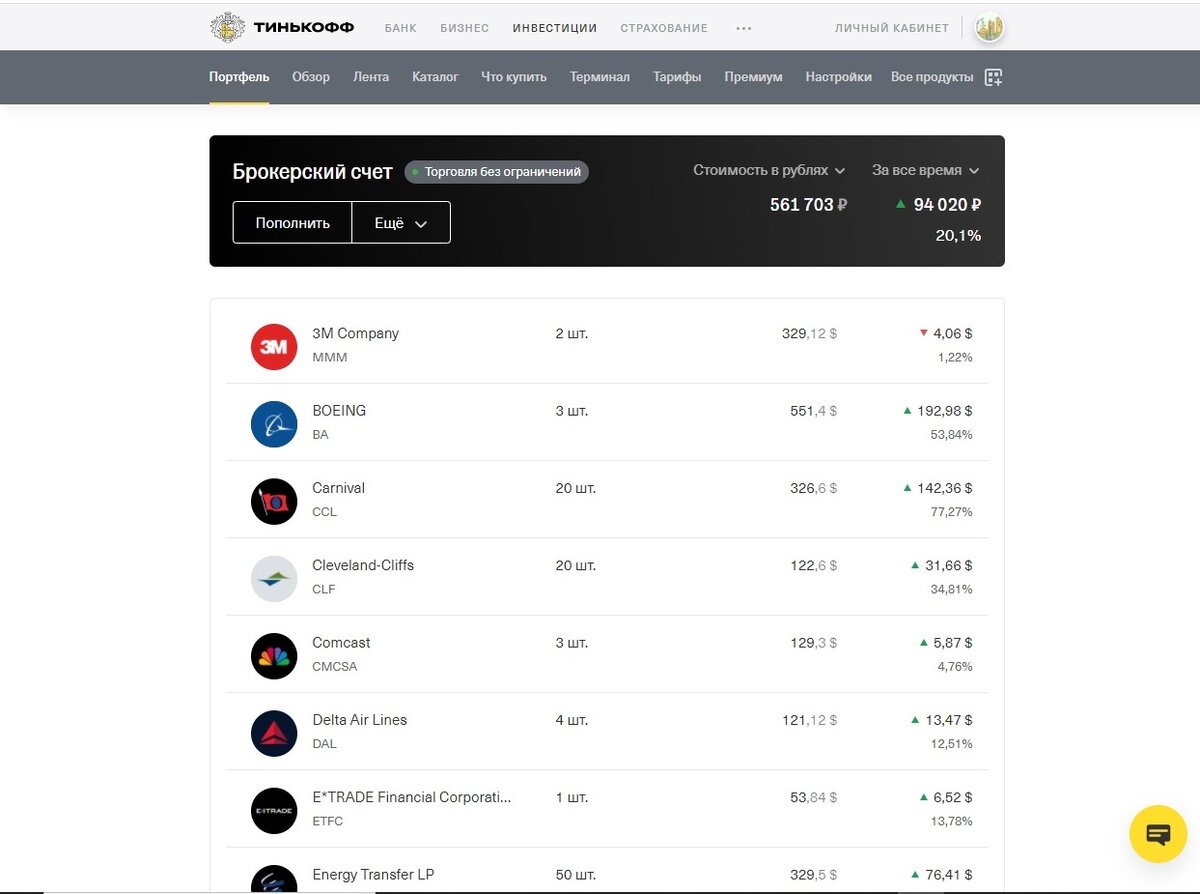This screenshot has height=894, width=1200.
Task: Click Carnival's 77,27% return
Action: 951,512
